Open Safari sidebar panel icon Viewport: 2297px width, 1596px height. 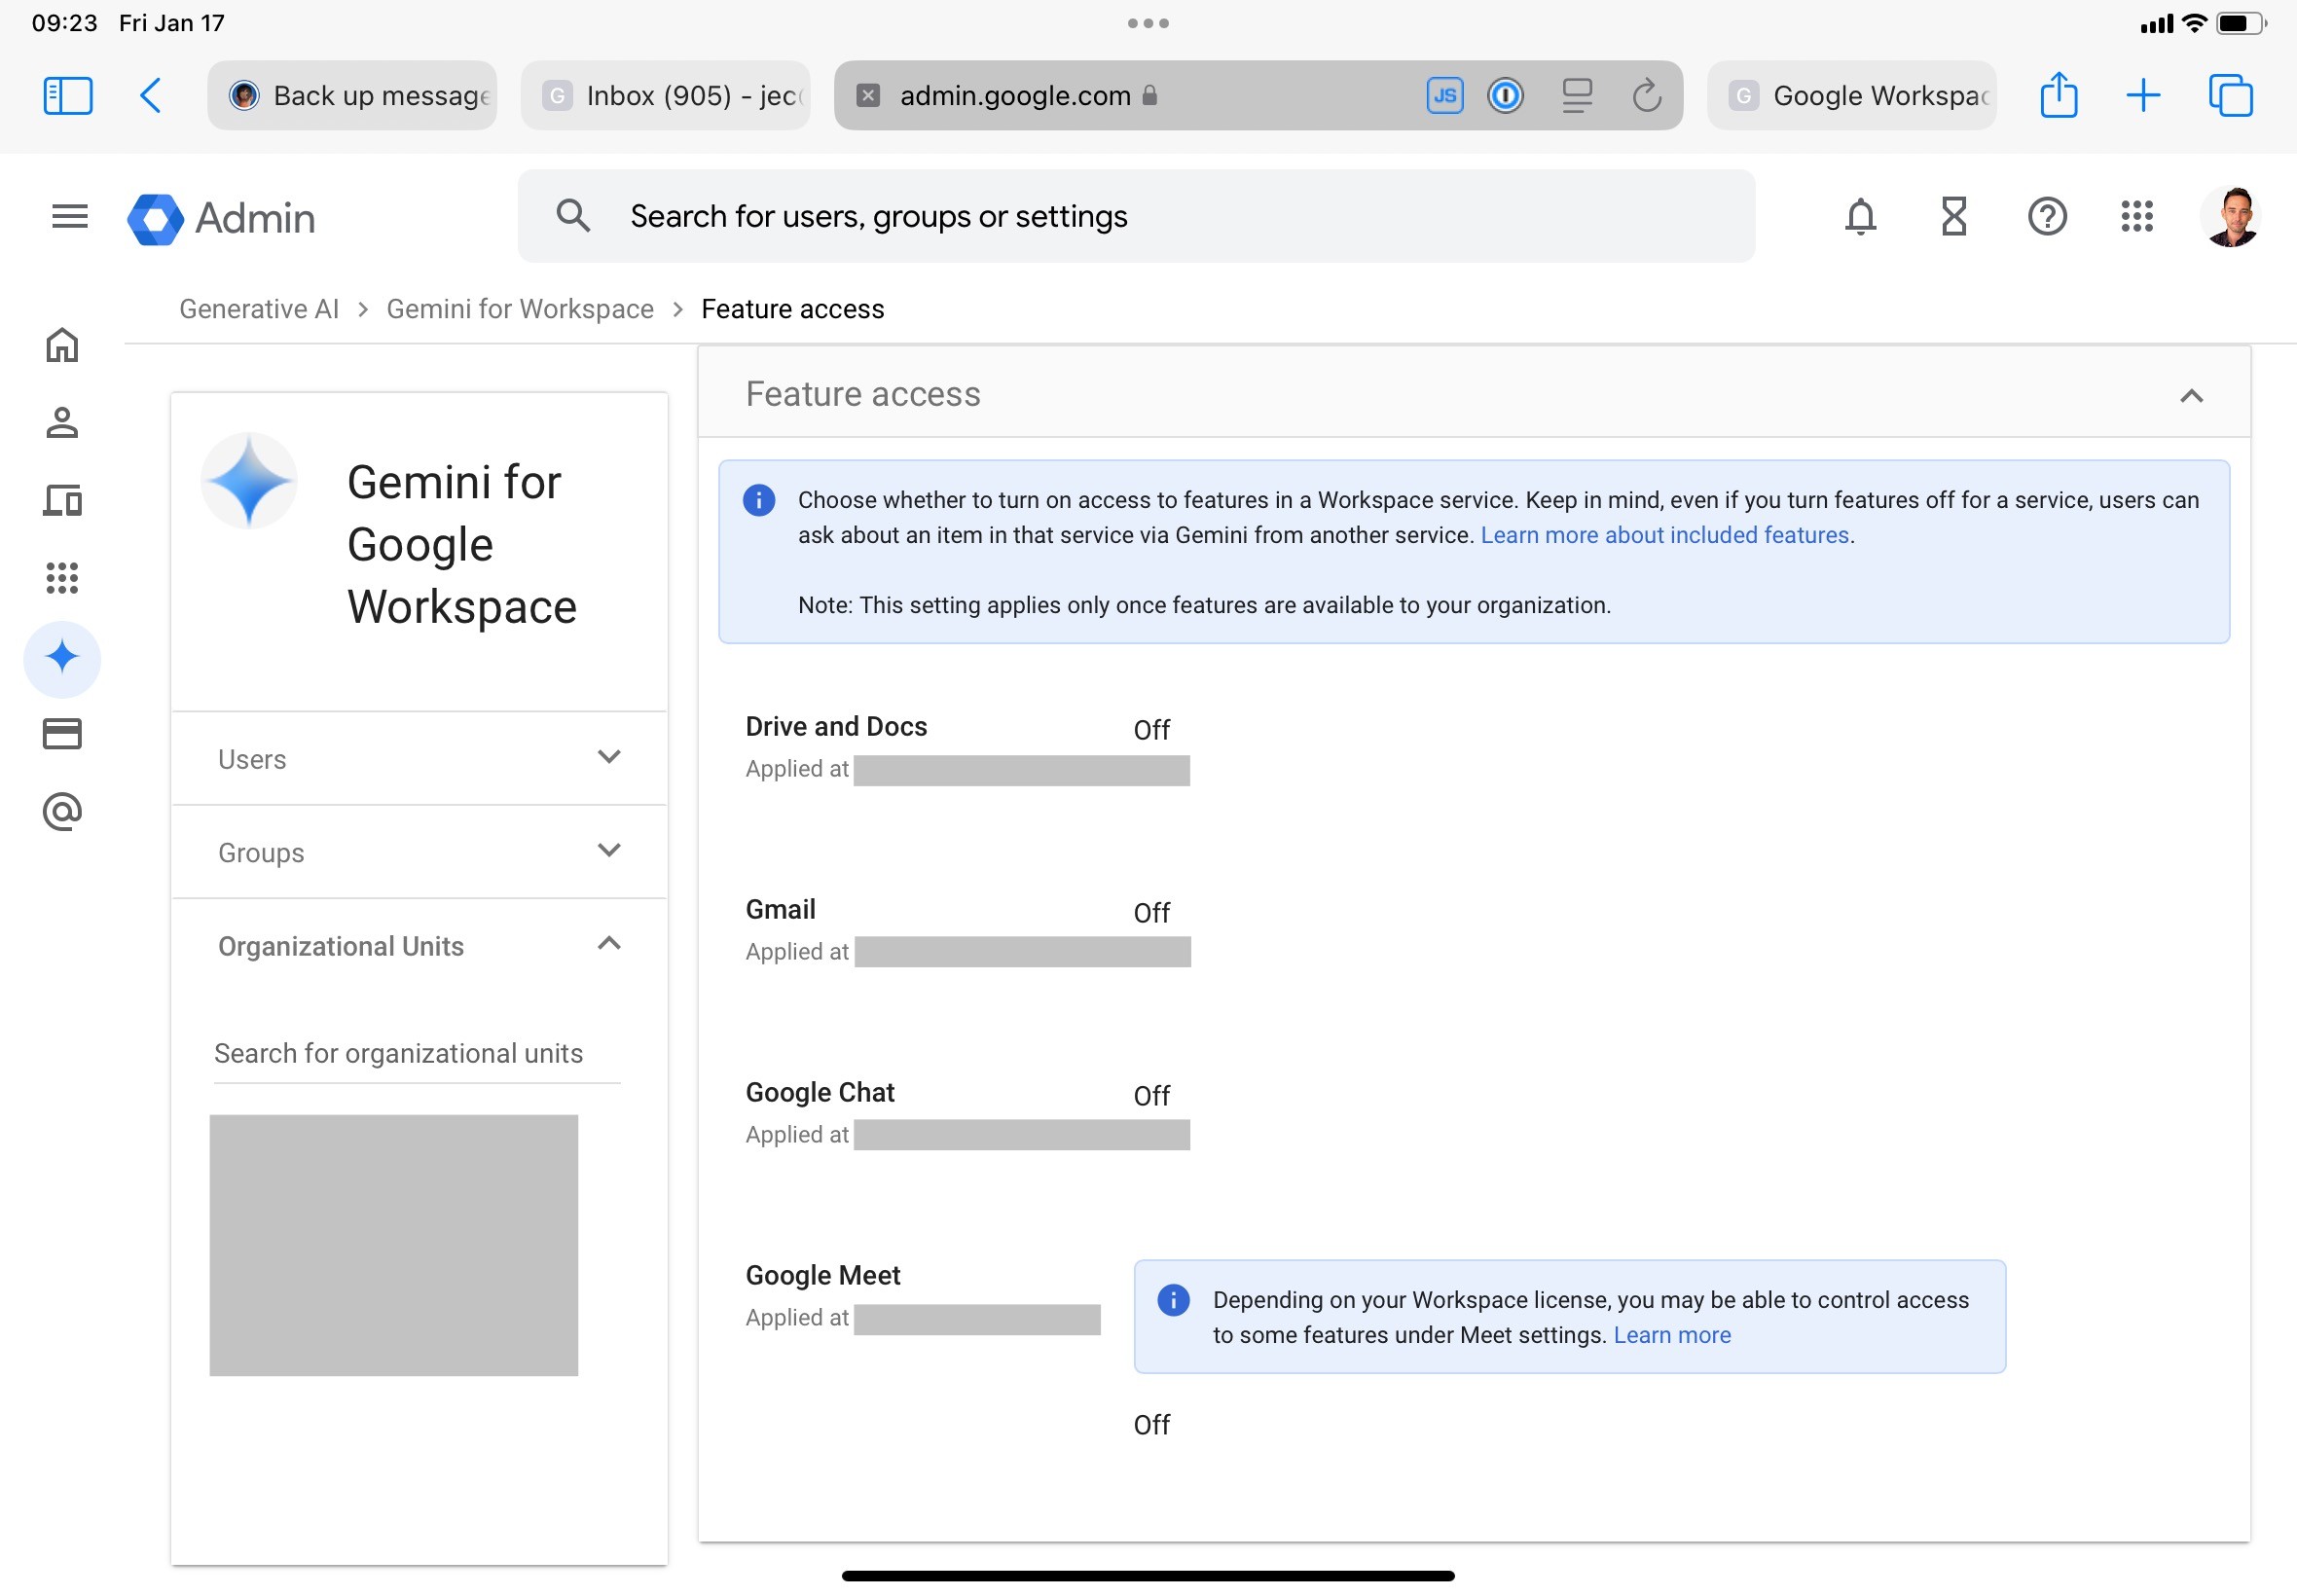pyautogui.click(x=68, y=96)
